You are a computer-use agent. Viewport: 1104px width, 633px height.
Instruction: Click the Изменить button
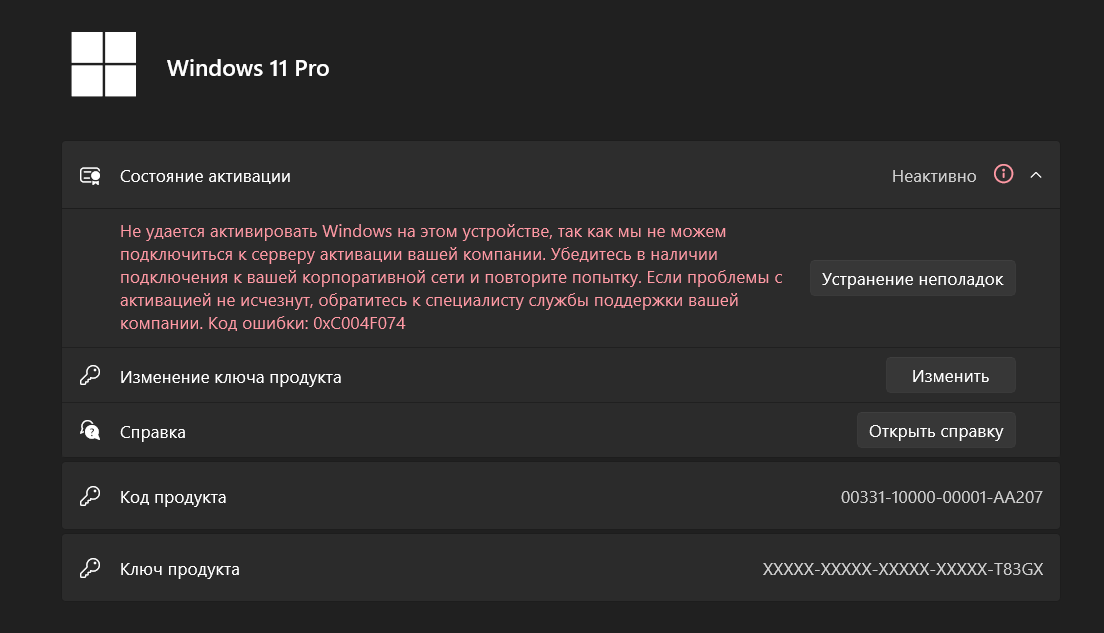click(x=951, y=375)
